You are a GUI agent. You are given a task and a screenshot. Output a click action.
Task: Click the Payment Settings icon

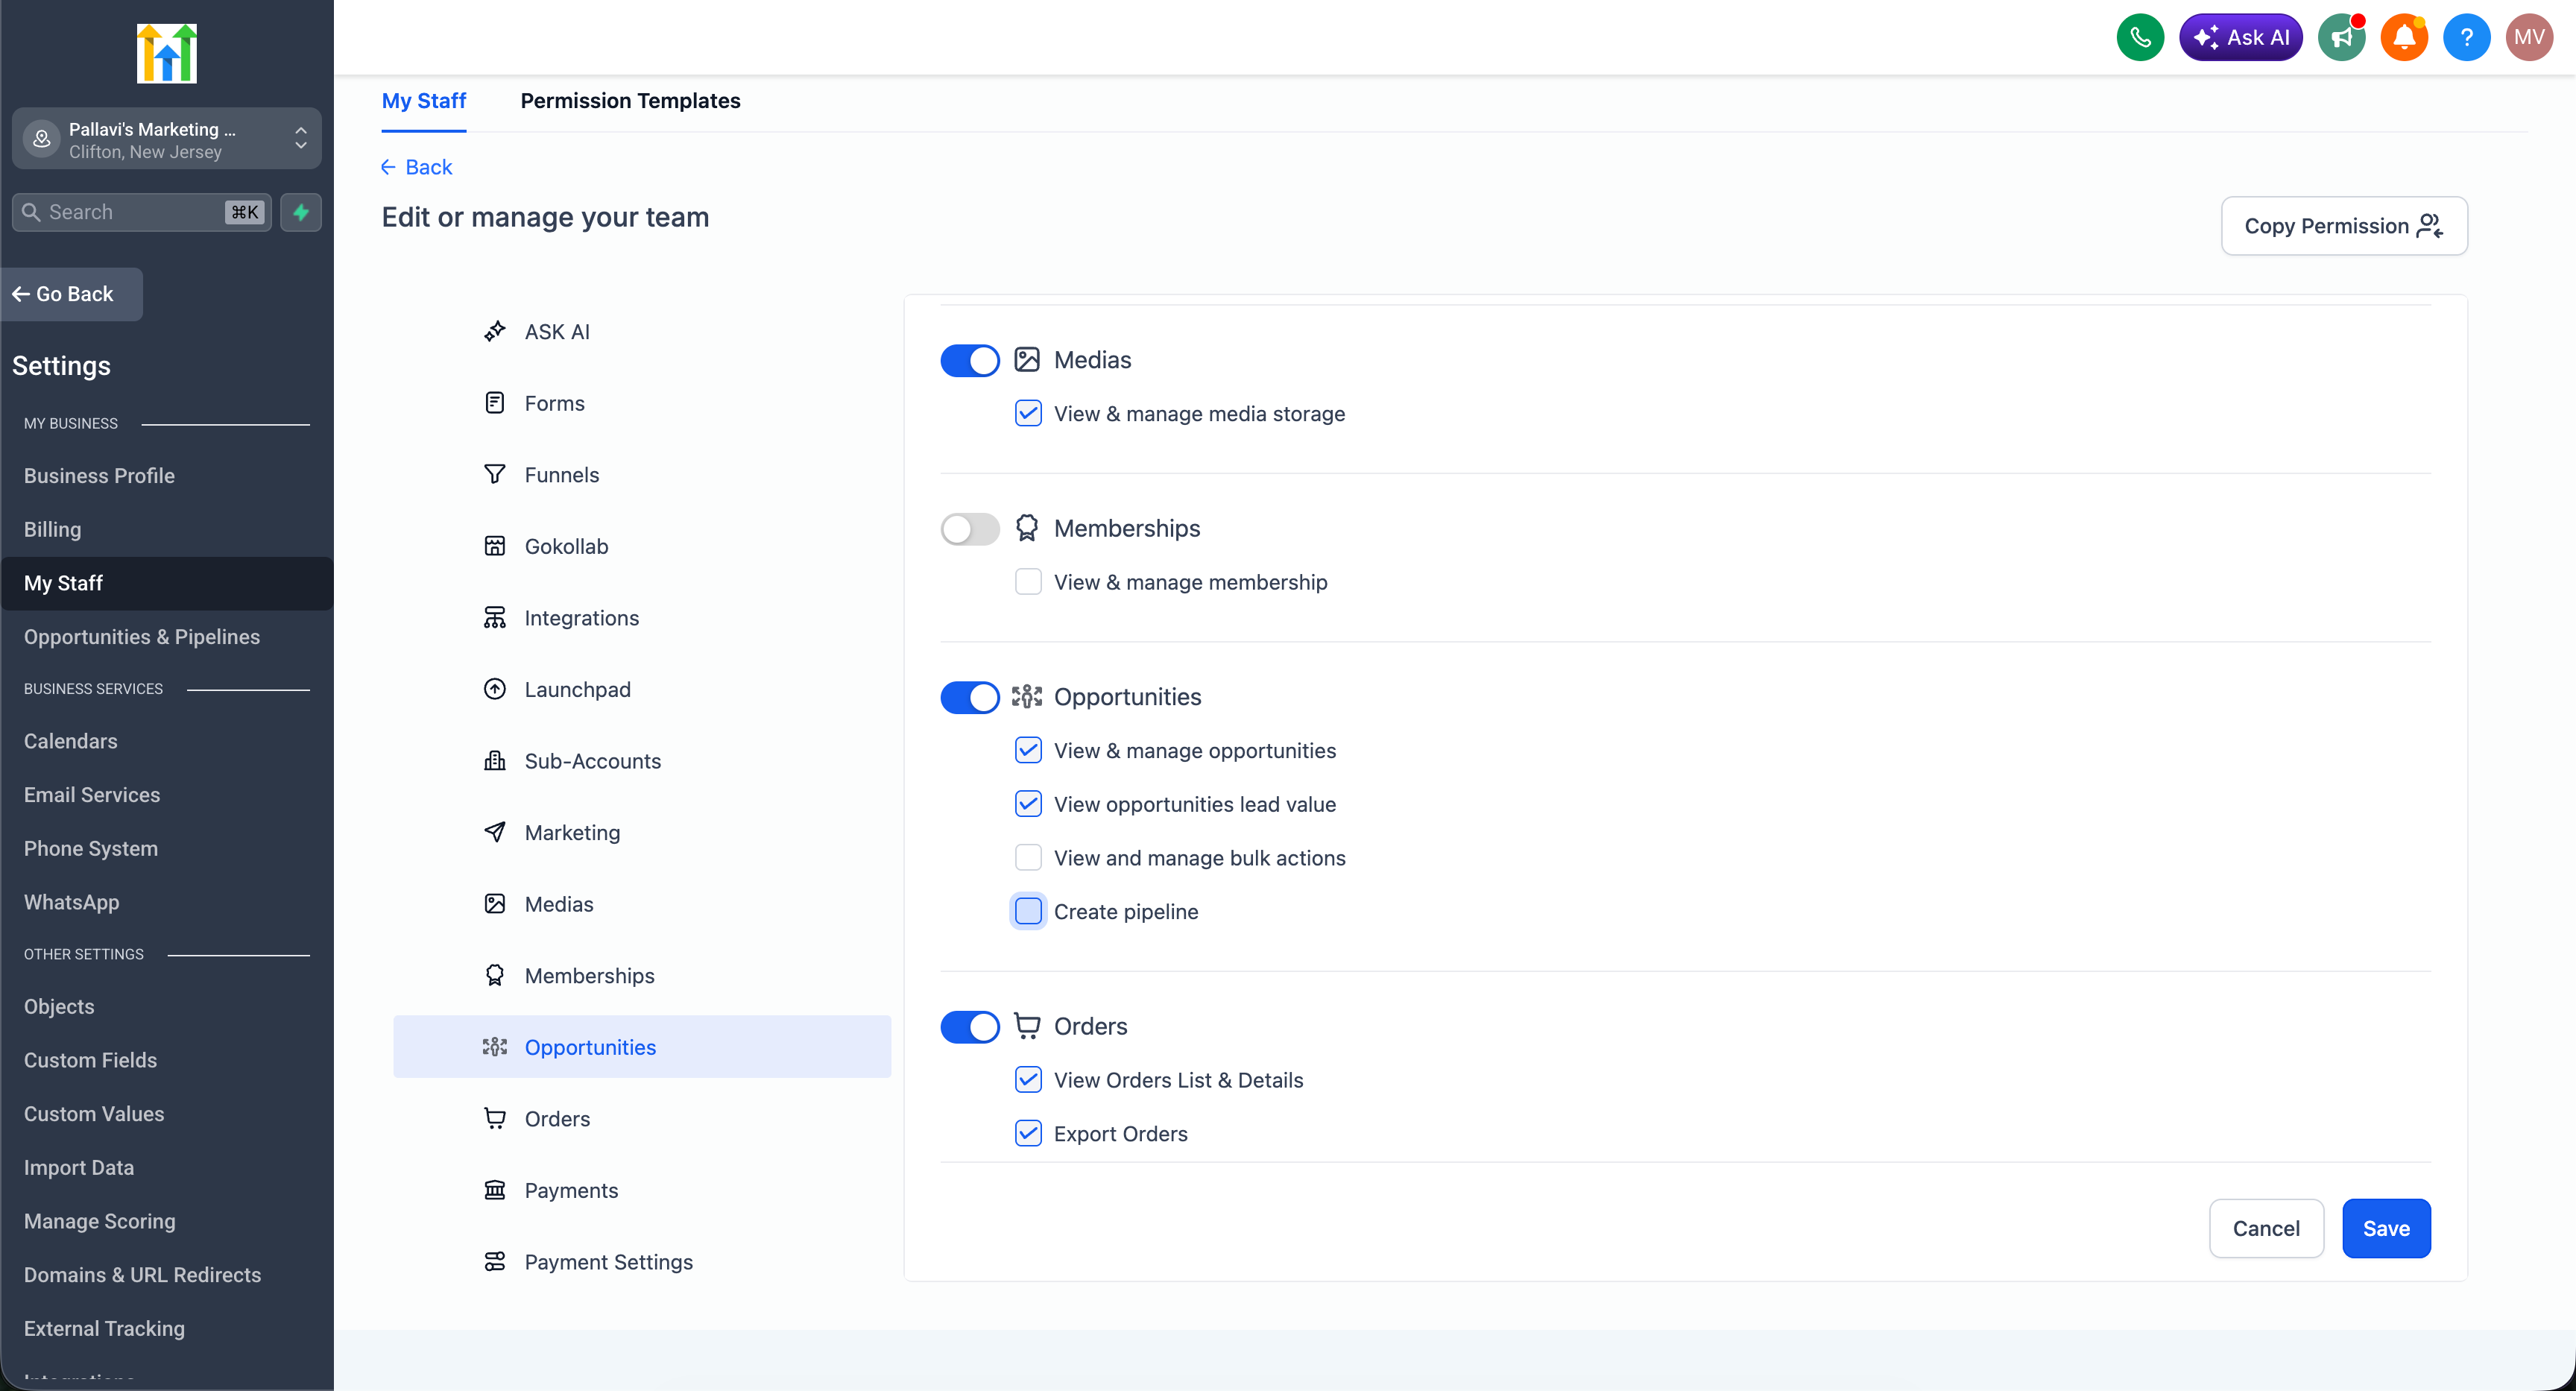click(x=495, y=1261)
